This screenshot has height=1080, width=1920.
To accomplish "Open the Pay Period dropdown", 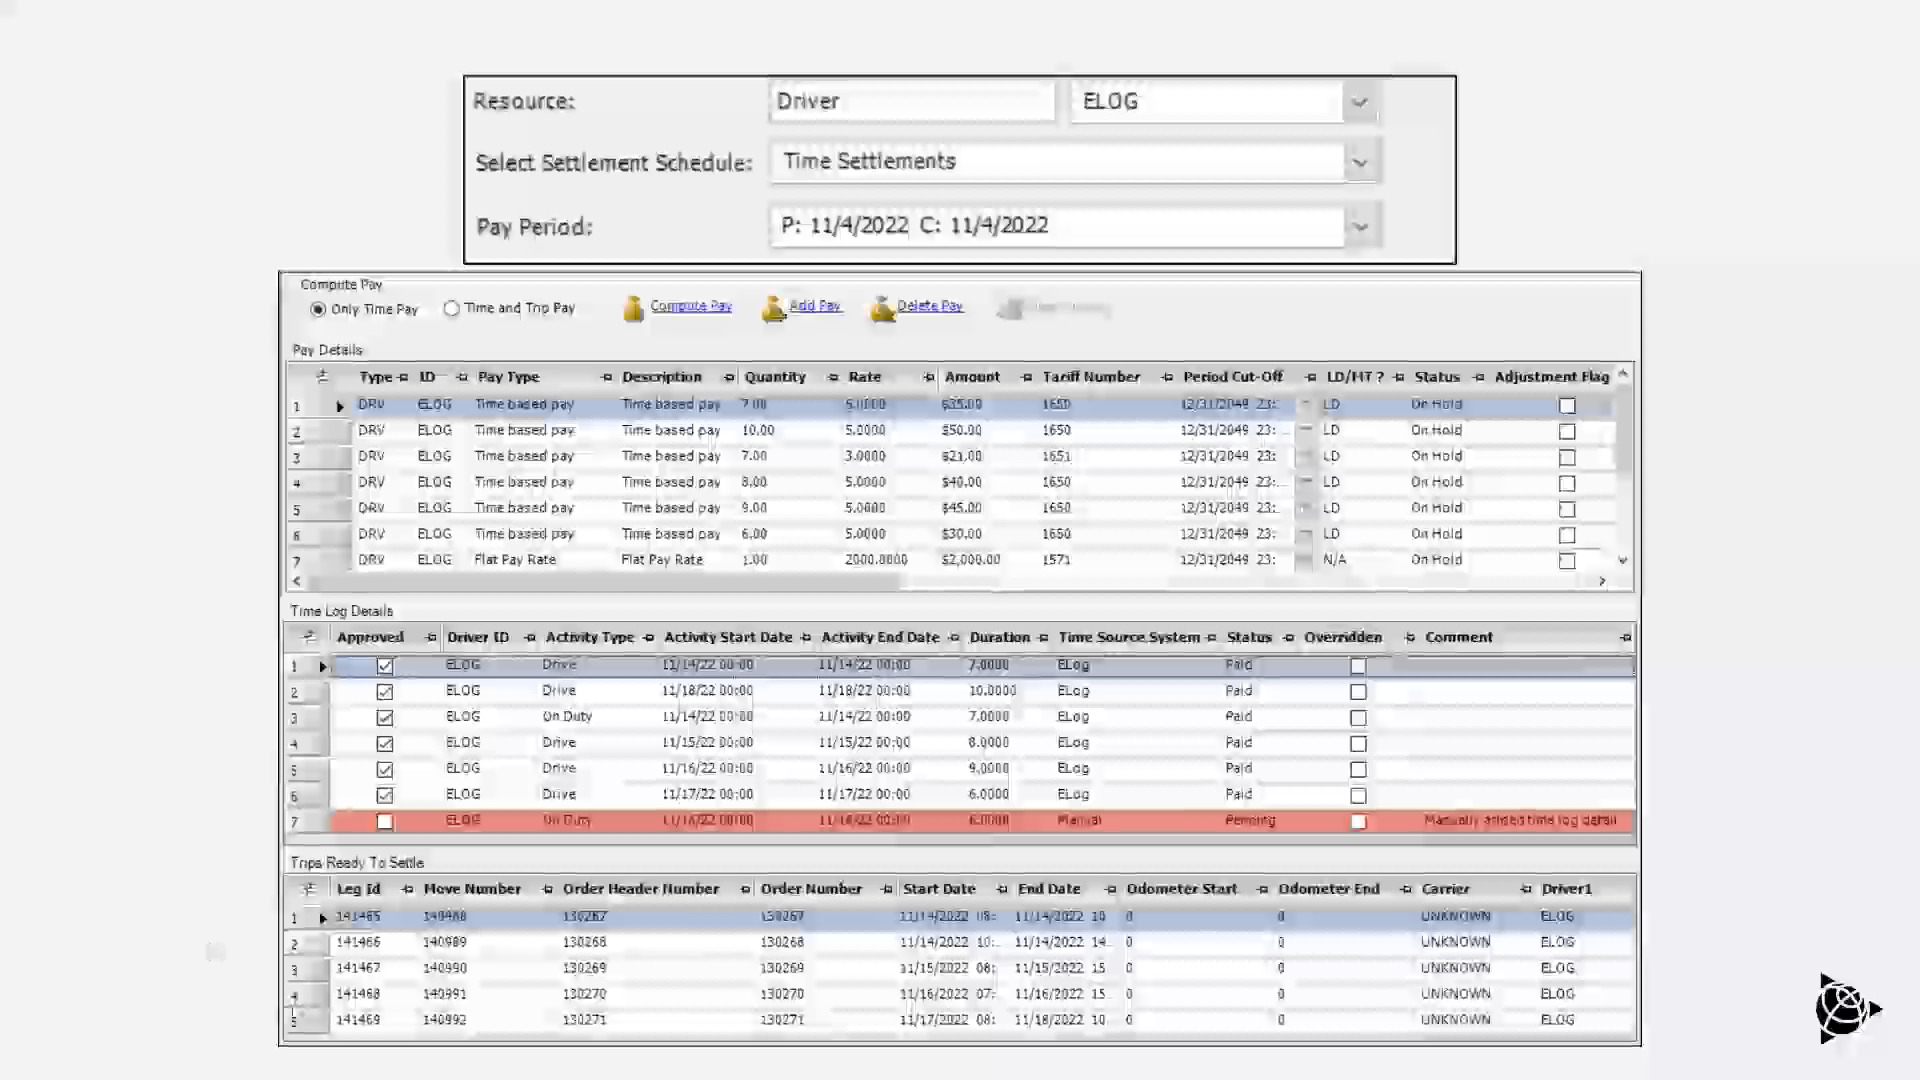I will 1359,227.
